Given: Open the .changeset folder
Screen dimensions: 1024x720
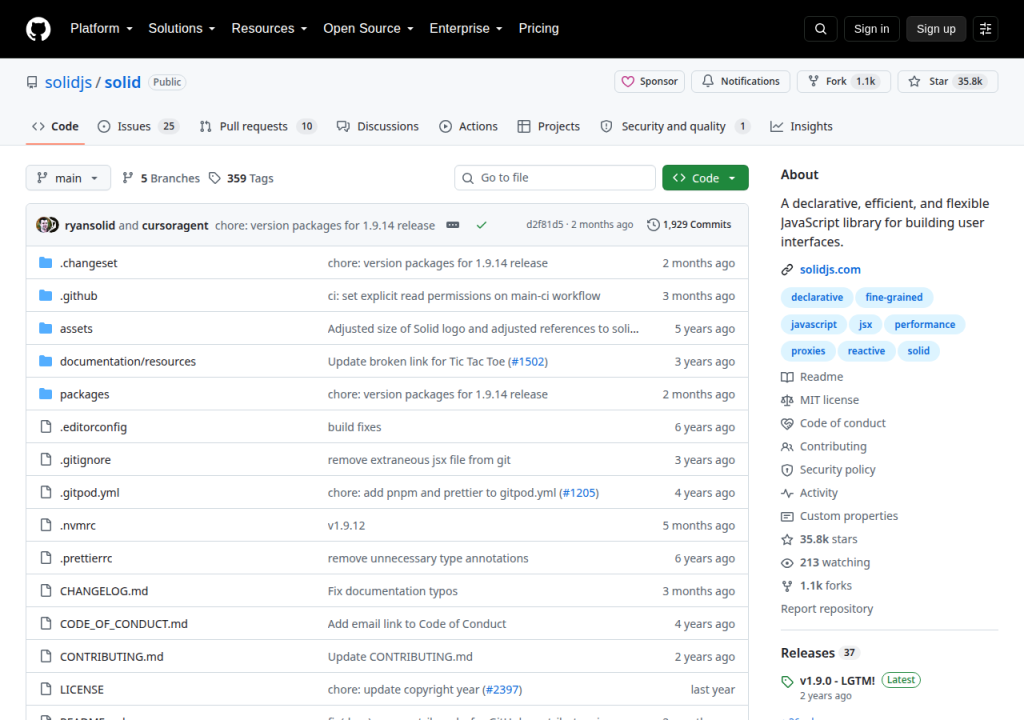Looking at the screenshot, I should coord(89,263).
